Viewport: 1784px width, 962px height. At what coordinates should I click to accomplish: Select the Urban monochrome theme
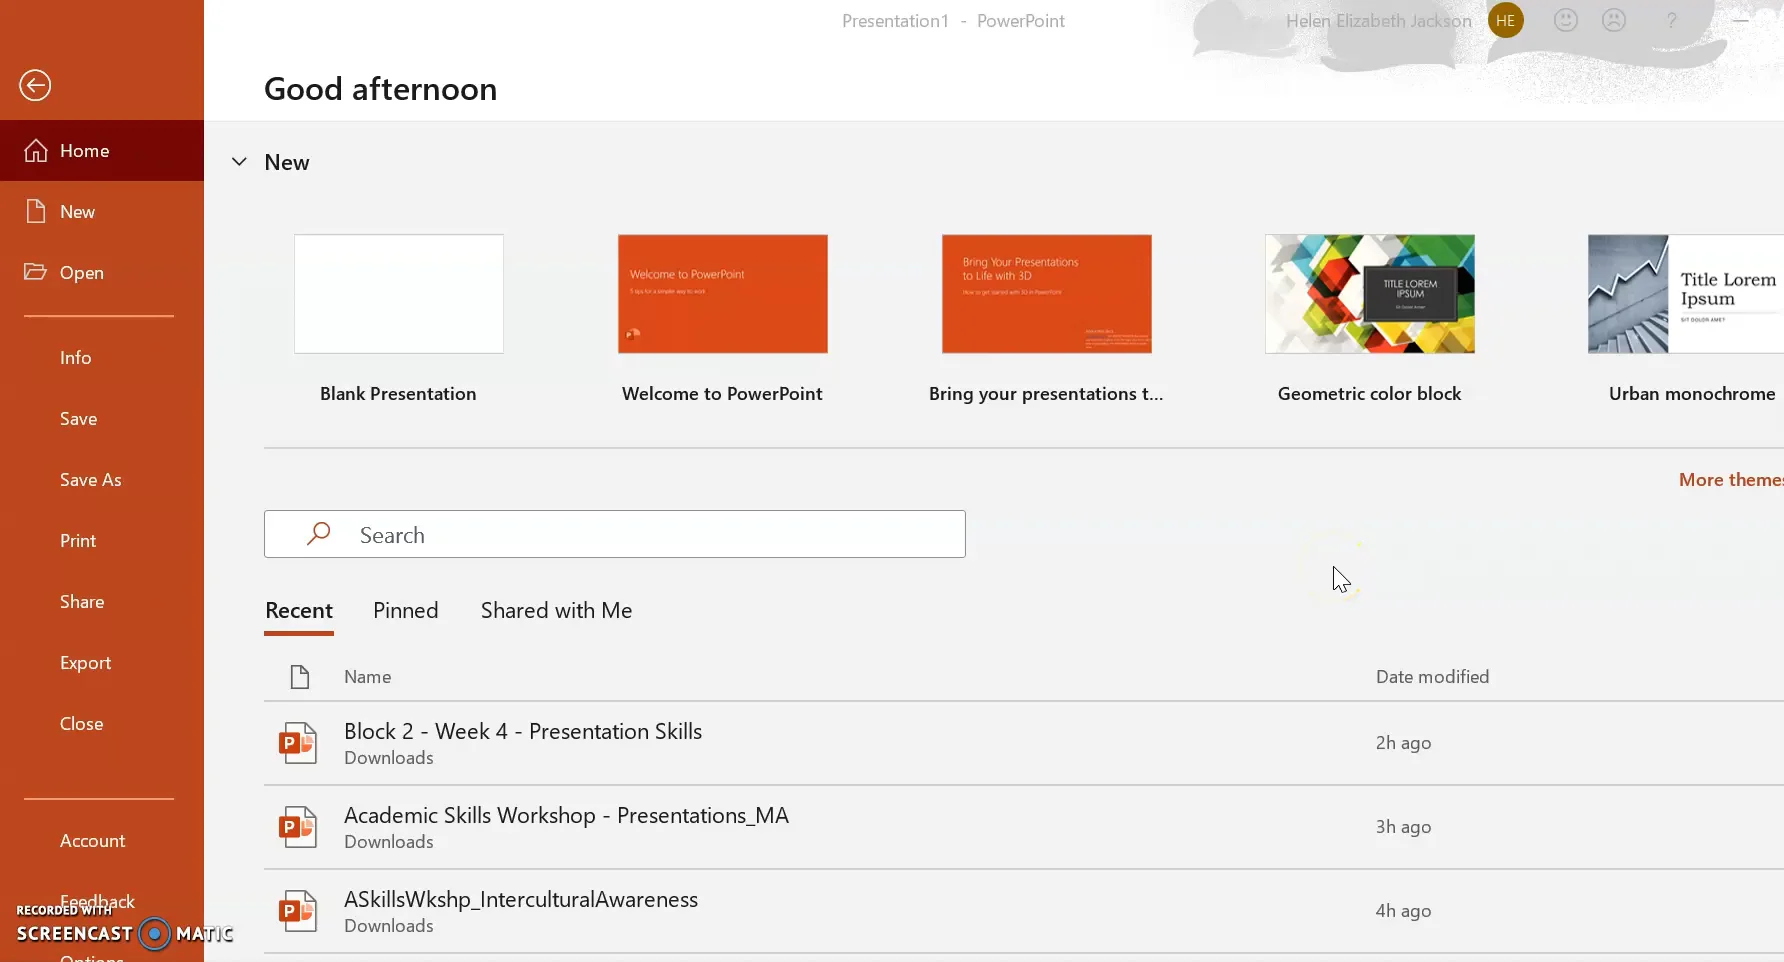coord(1686,294)
